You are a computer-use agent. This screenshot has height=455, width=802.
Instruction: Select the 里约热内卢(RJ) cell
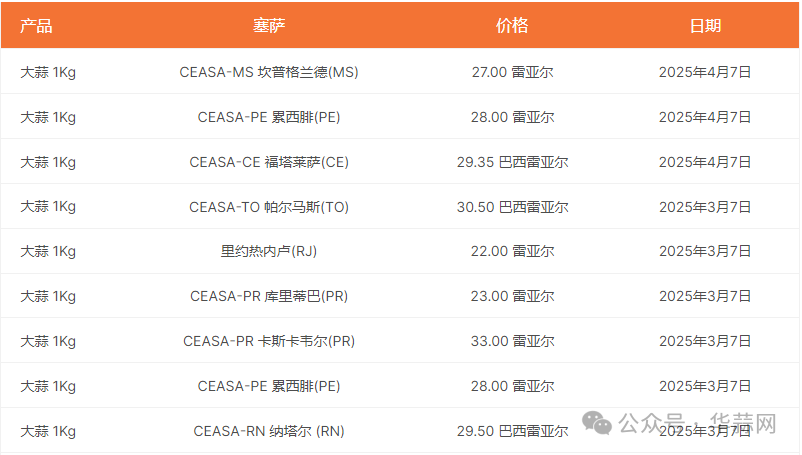click(269, 251)
